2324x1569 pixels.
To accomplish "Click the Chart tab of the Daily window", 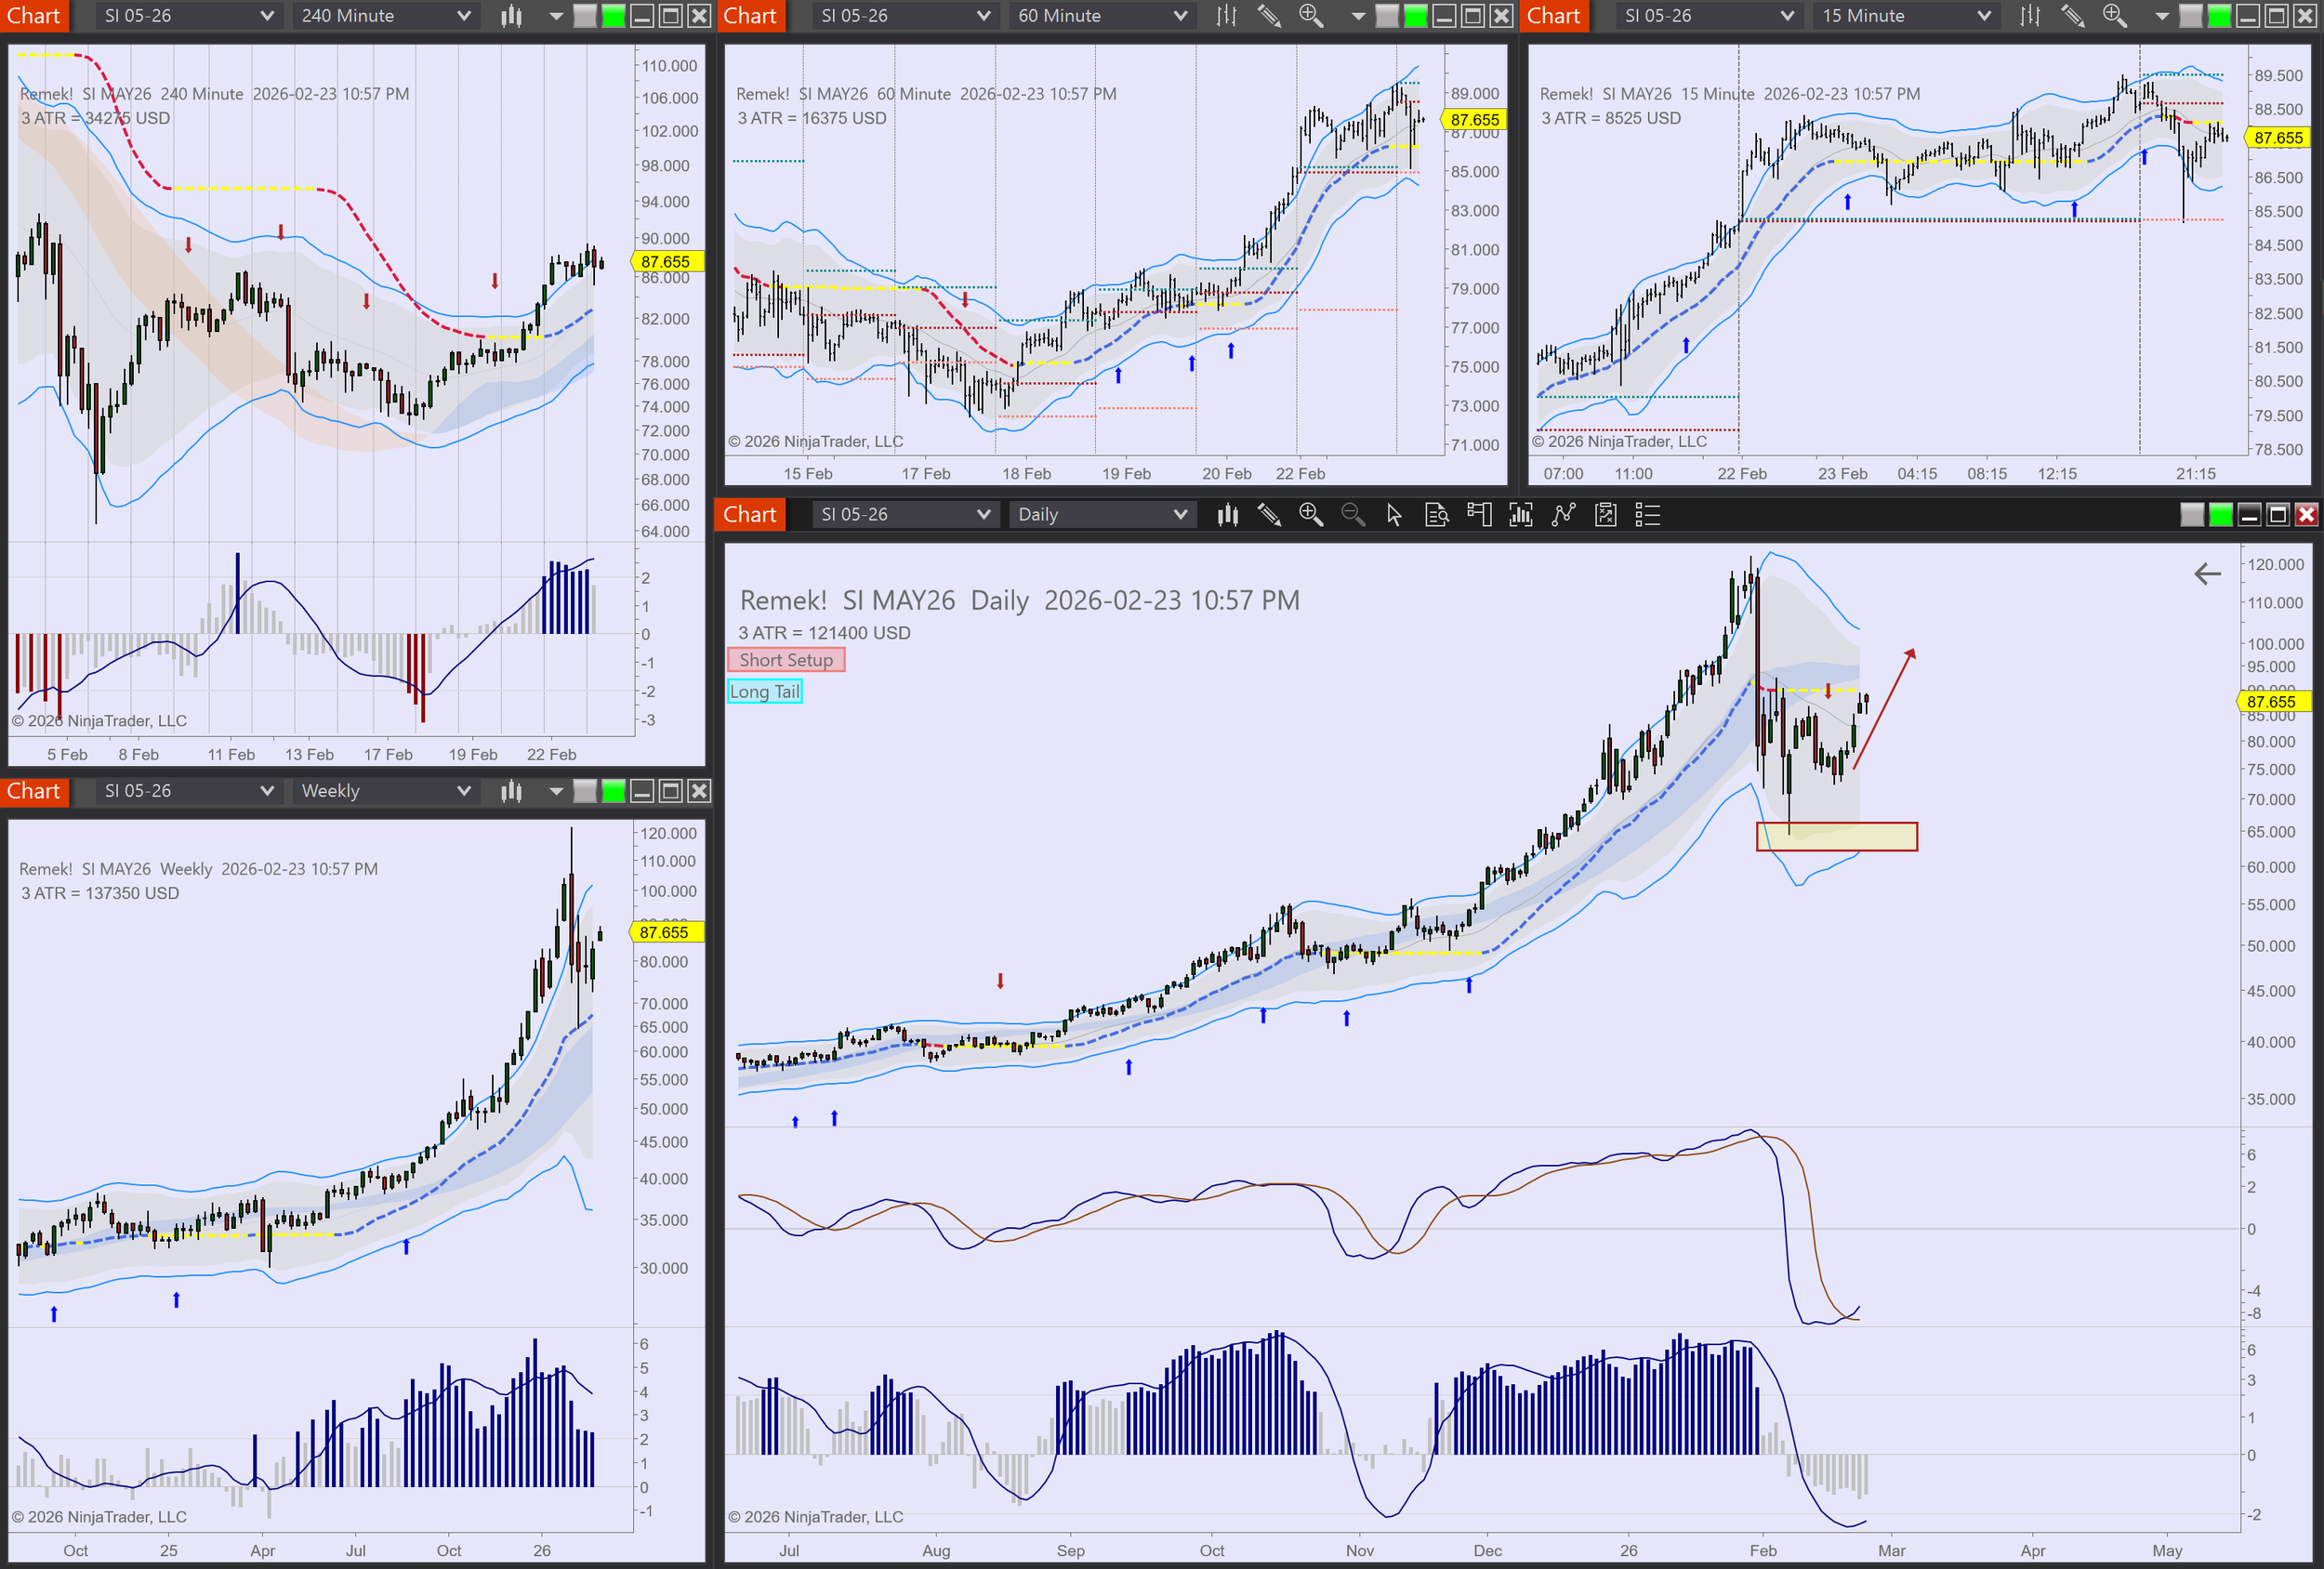I will pyautogui.click(x=749, y=515).
